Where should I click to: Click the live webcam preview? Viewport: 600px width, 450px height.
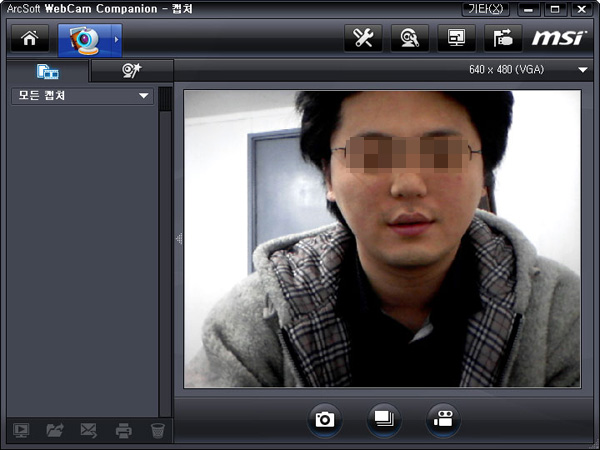382,239
